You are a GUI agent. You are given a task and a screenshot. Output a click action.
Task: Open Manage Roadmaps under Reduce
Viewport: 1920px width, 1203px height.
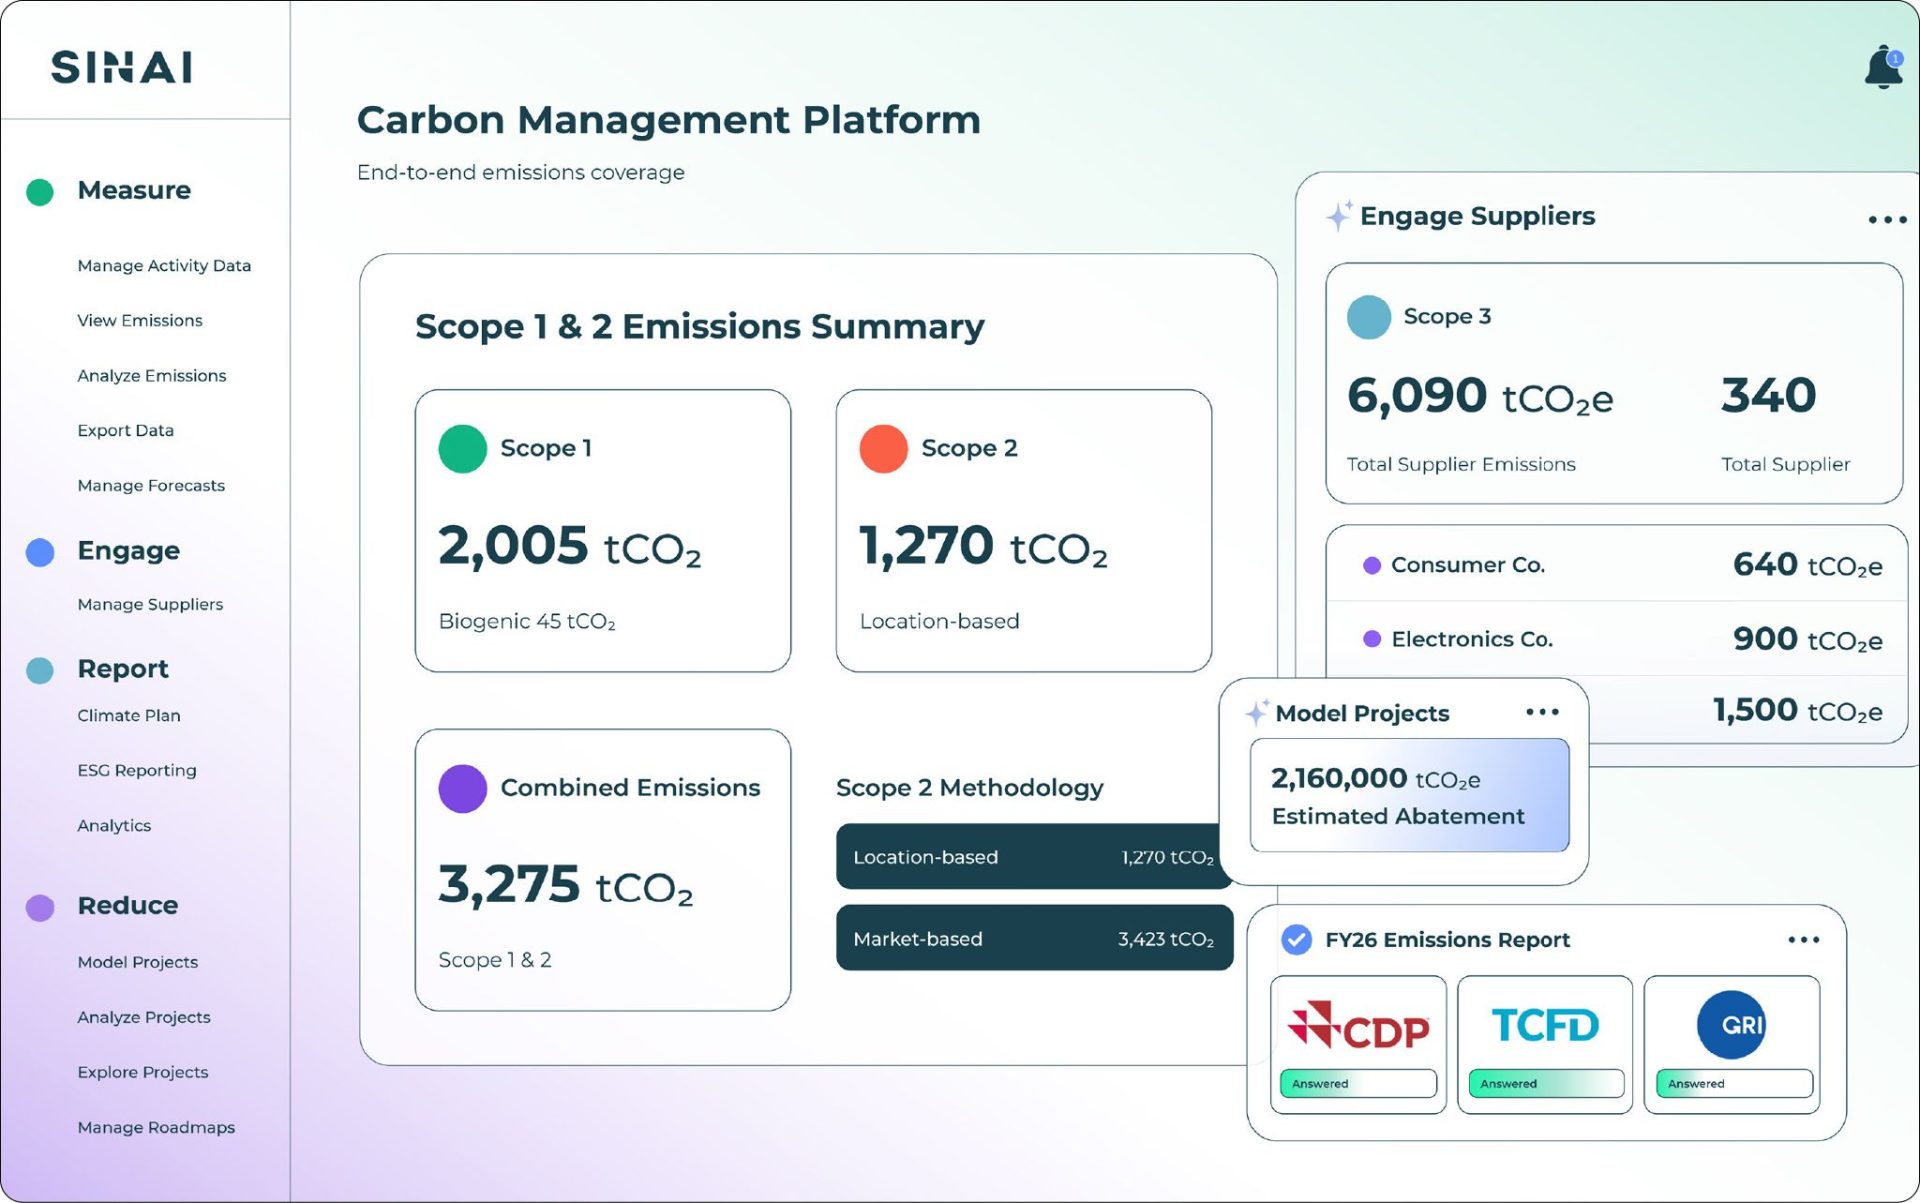[156, 1127]
